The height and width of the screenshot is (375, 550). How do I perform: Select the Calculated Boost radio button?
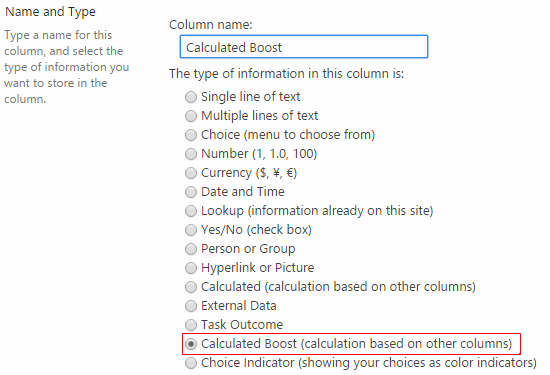(x=191, y=344)
